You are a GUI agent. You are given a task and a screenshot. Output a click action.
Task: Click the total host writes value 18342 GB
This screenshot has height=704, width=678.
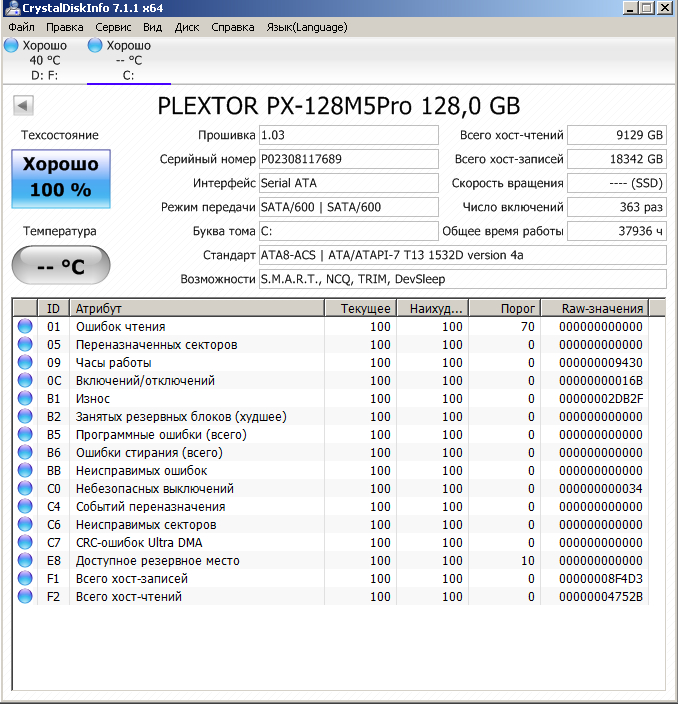617,159
